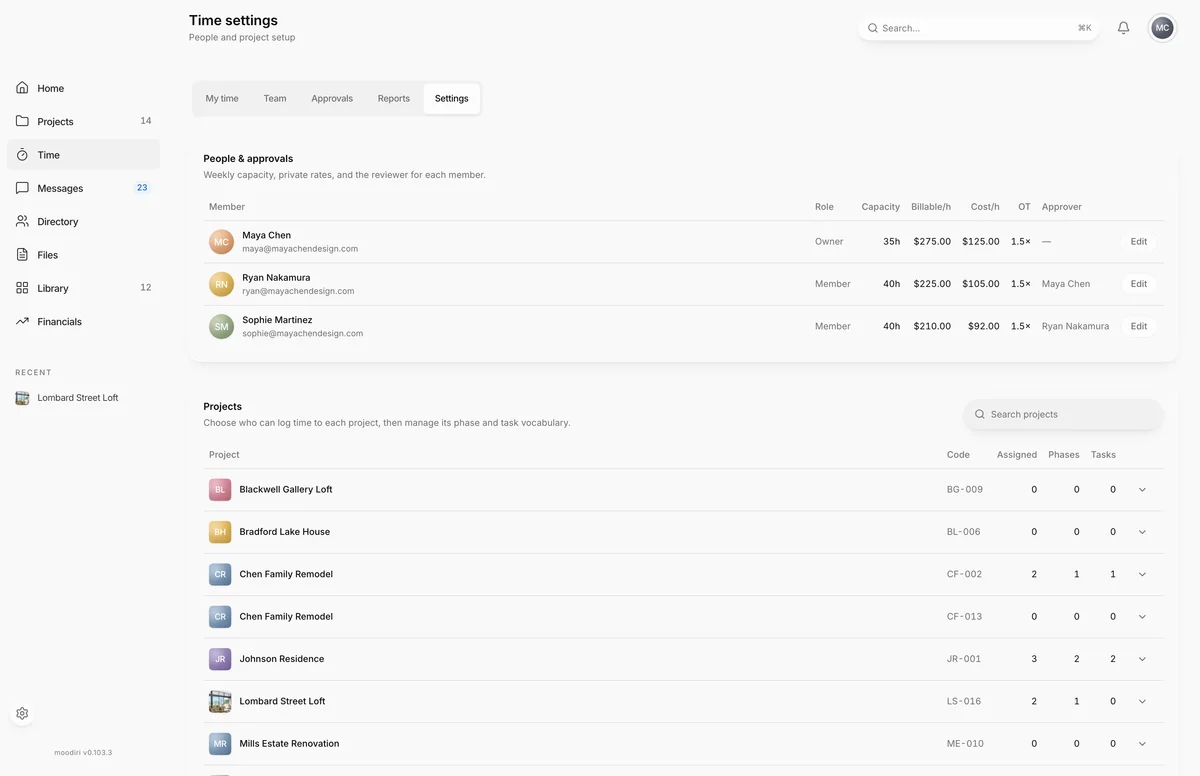Click the CR badge of Chen Family Remodel CF-002

point(220,574)
